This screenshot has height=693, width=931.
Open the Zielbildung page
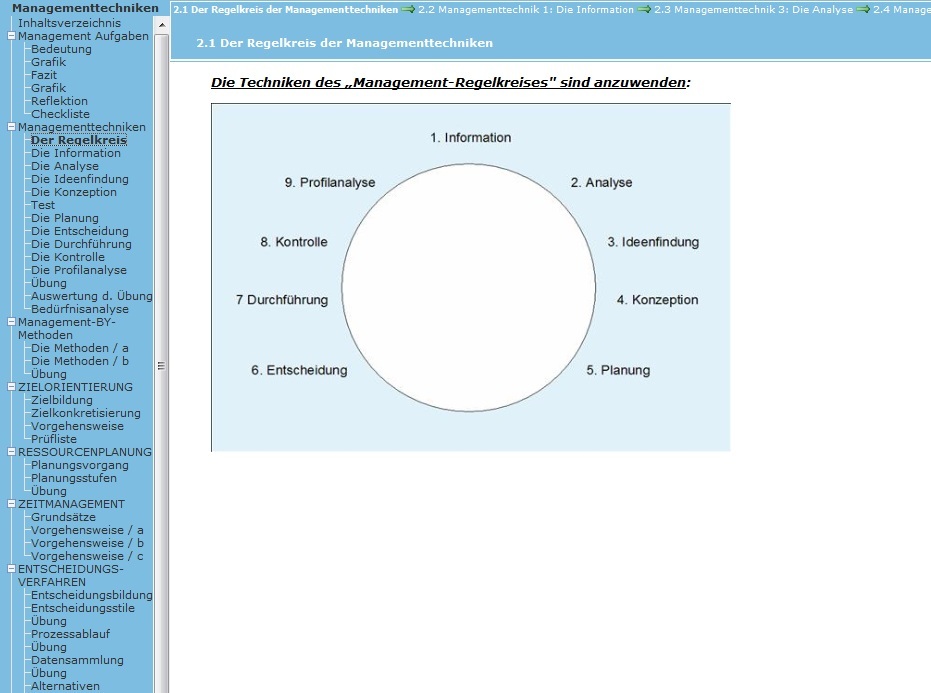(62, 400)
